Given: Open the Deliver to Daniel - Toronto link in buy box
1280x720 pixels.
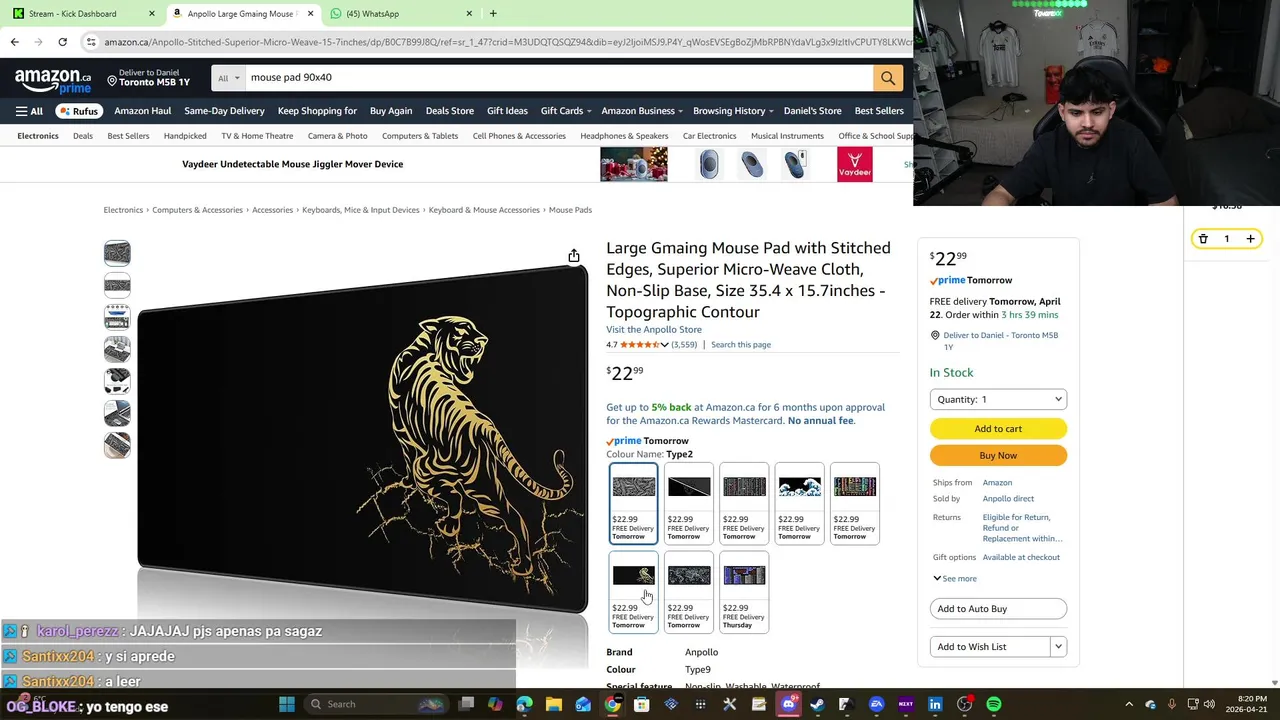Looking at the screenshot, I should point(1000,341).
